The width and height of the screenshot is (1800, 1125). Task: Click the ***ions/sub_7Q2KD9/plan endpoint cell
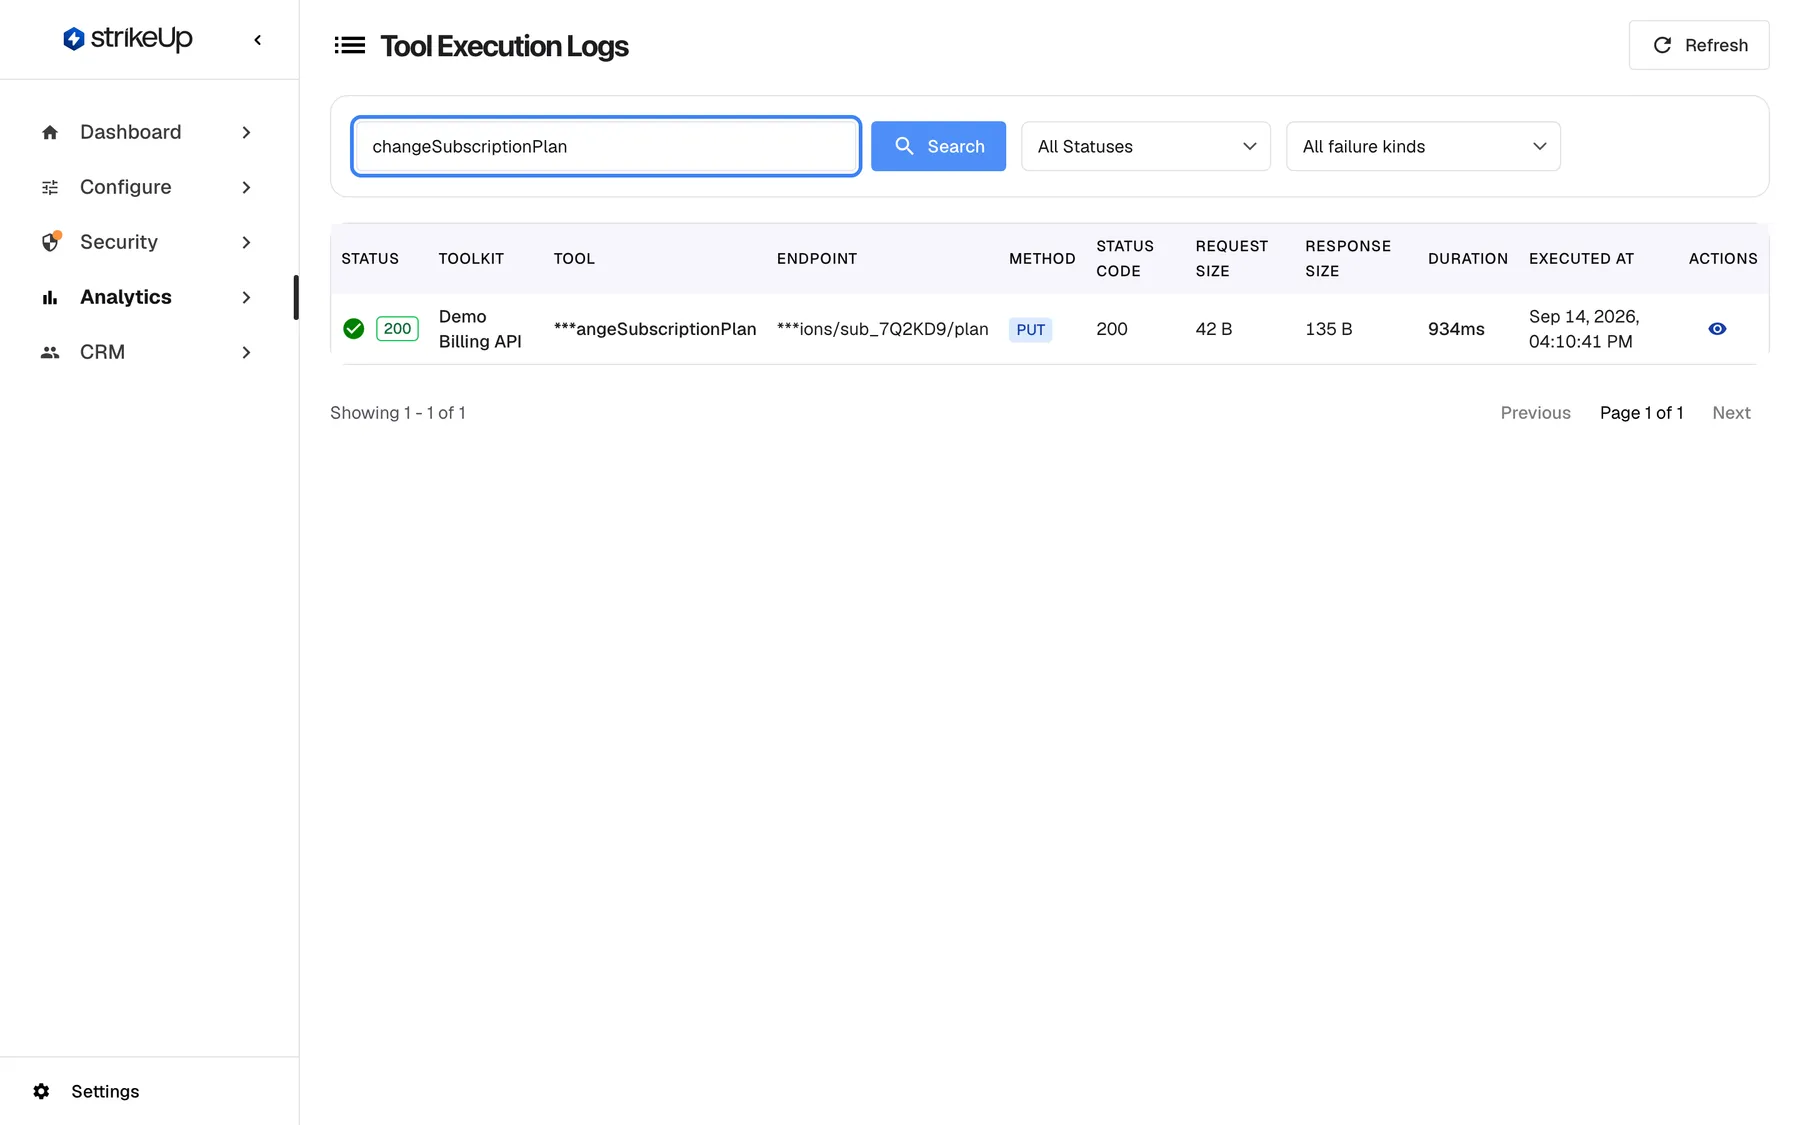882,329
